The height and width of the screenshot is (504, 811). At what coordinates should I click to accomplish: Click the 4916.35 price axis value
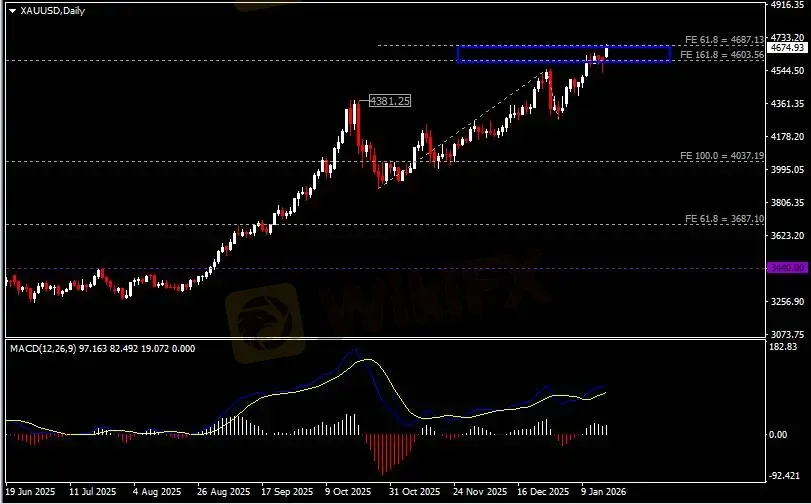pyautogui.click(x=787, y=5)
